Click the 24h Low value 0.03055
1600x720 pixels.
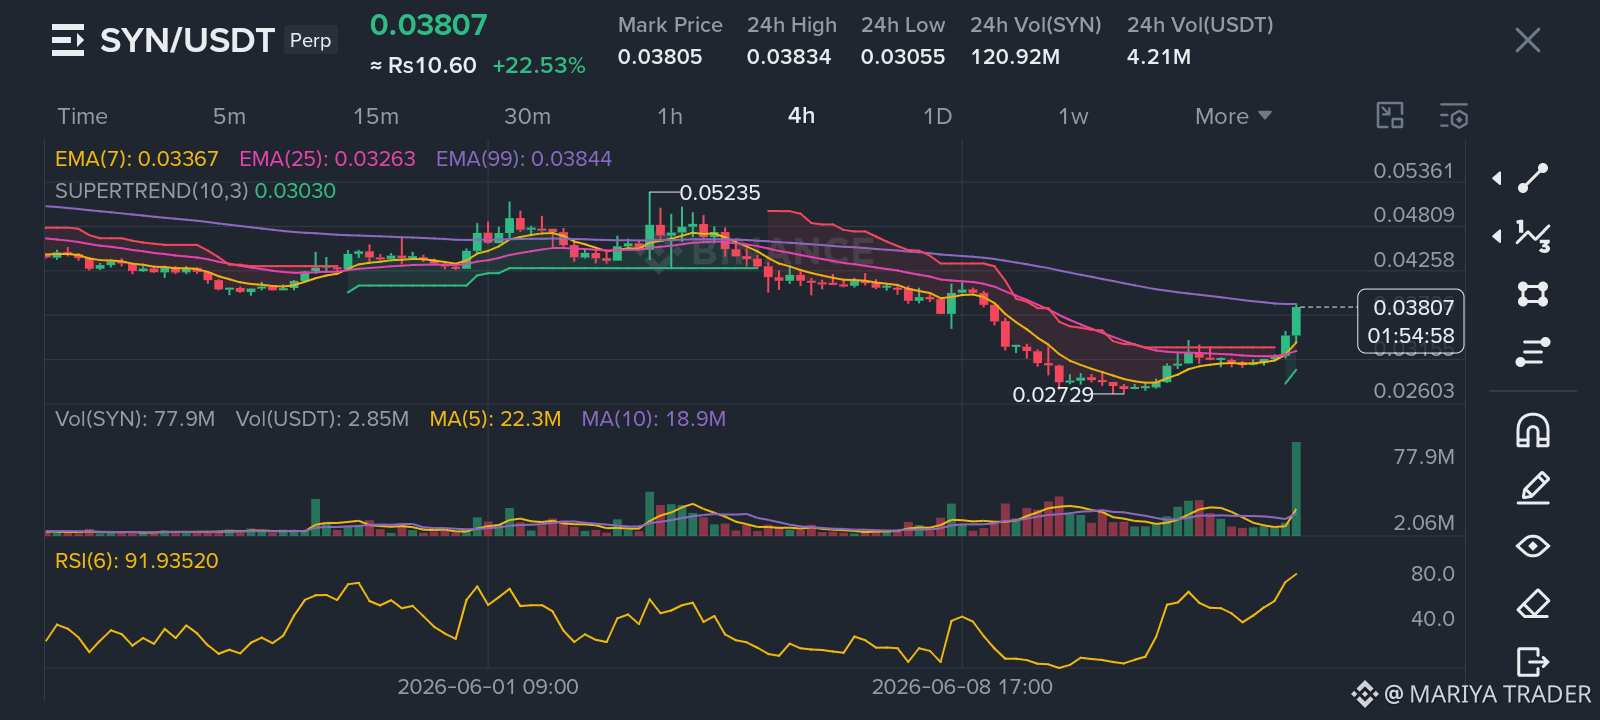[903, 57]
